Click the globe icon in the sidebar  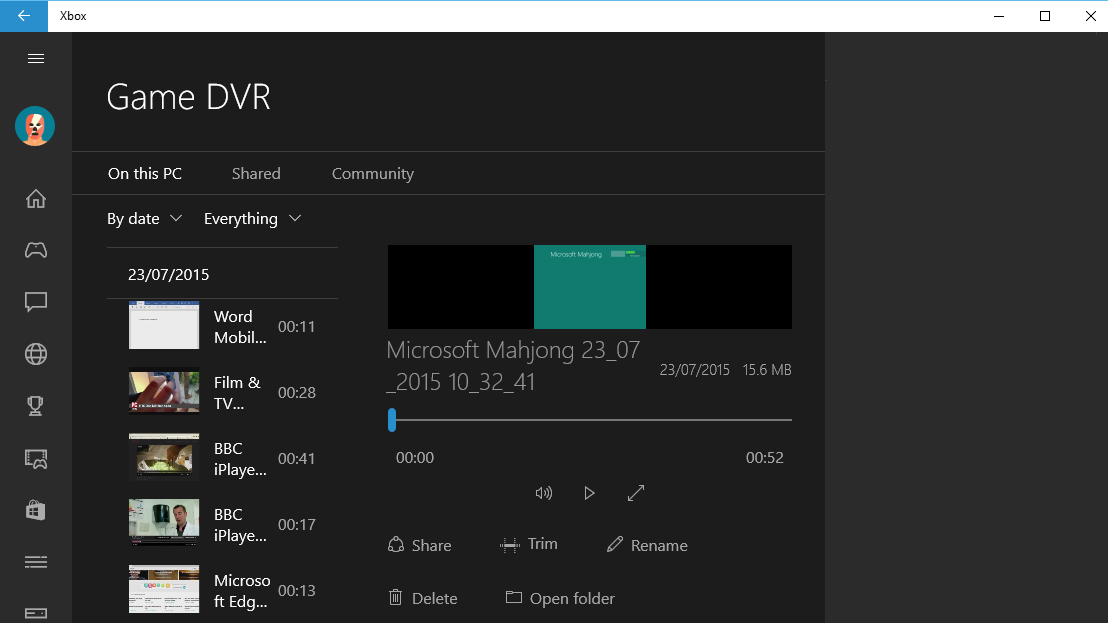35,354
